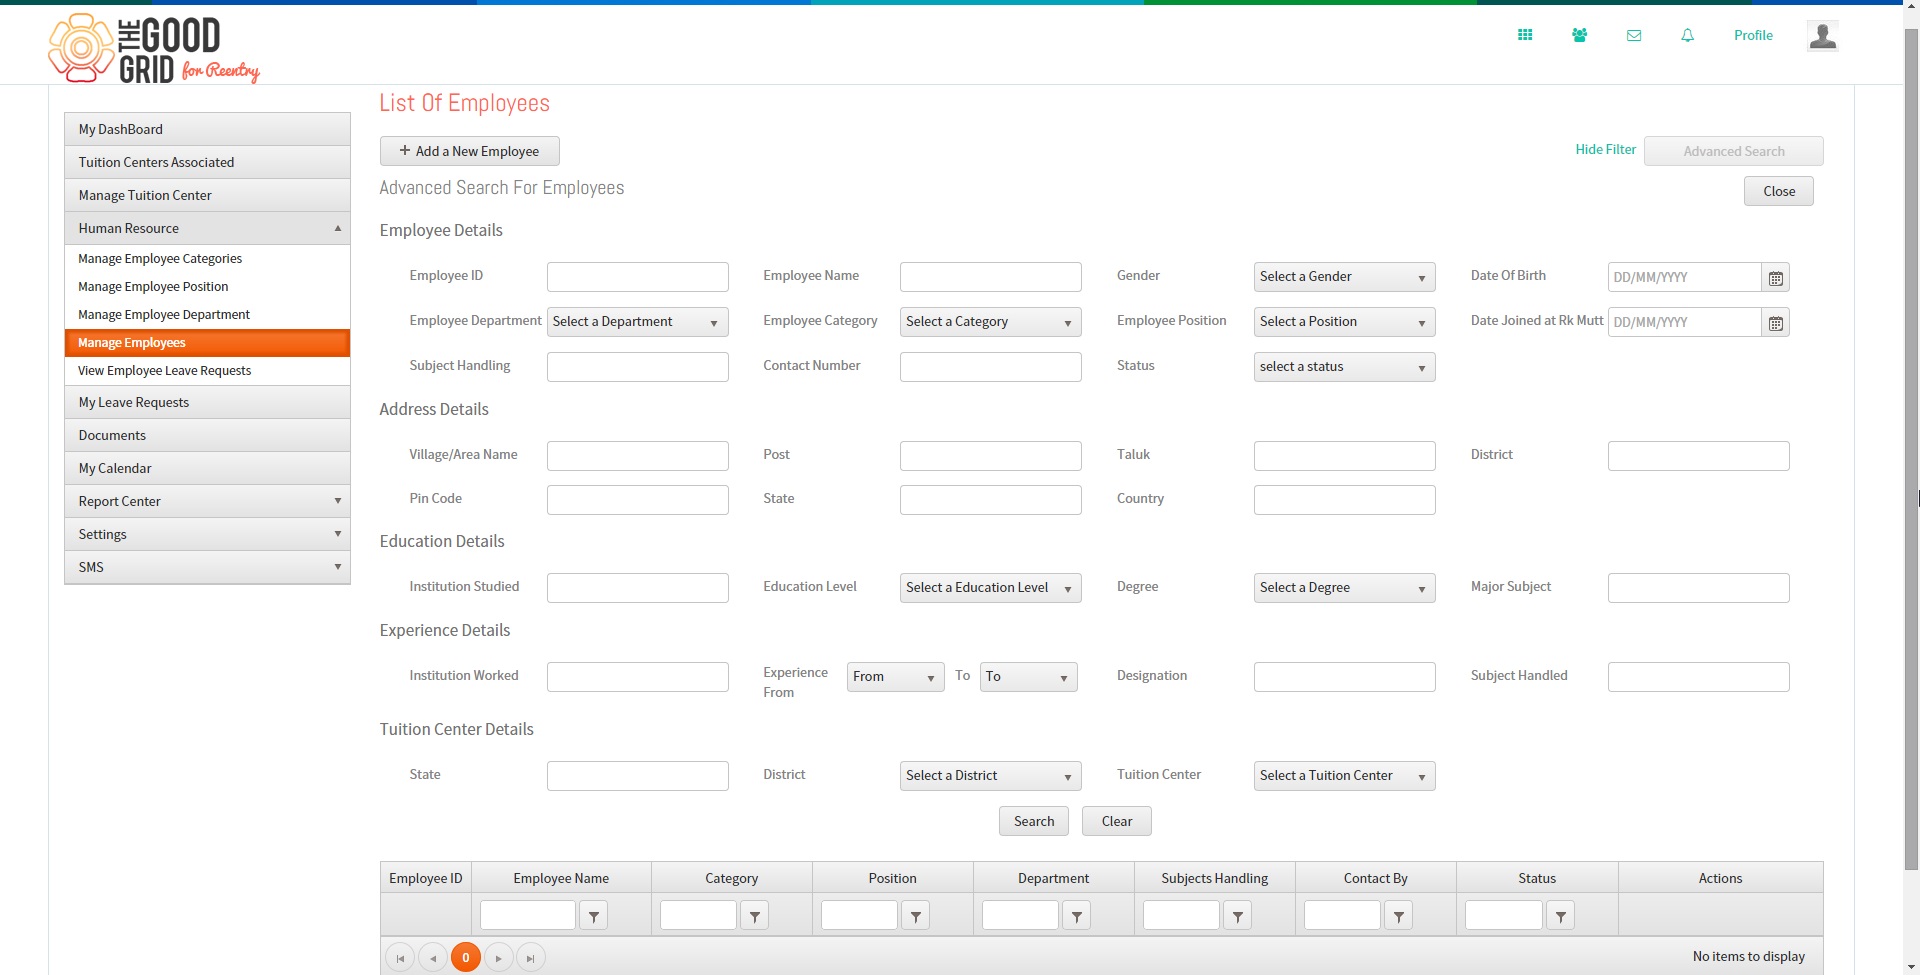Collapse the Human Resource menu section
1920x975 pixels.
coord(207,228)
